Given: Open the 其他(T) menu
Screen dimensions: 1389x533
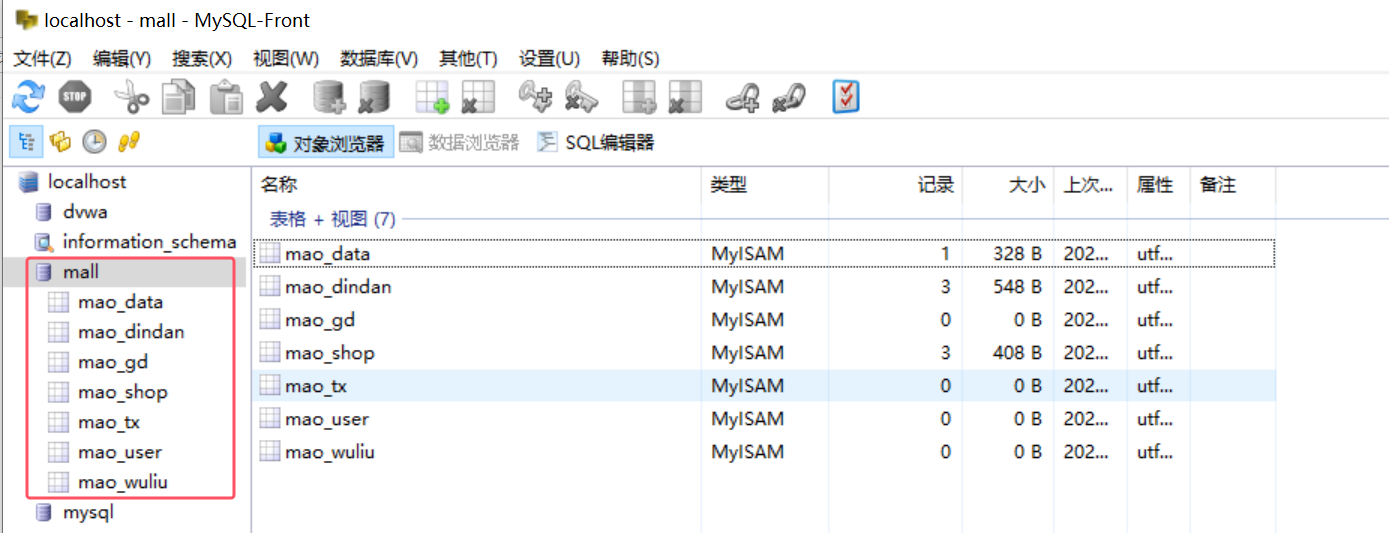Looking at the screenshot, I should coord(468,58).
